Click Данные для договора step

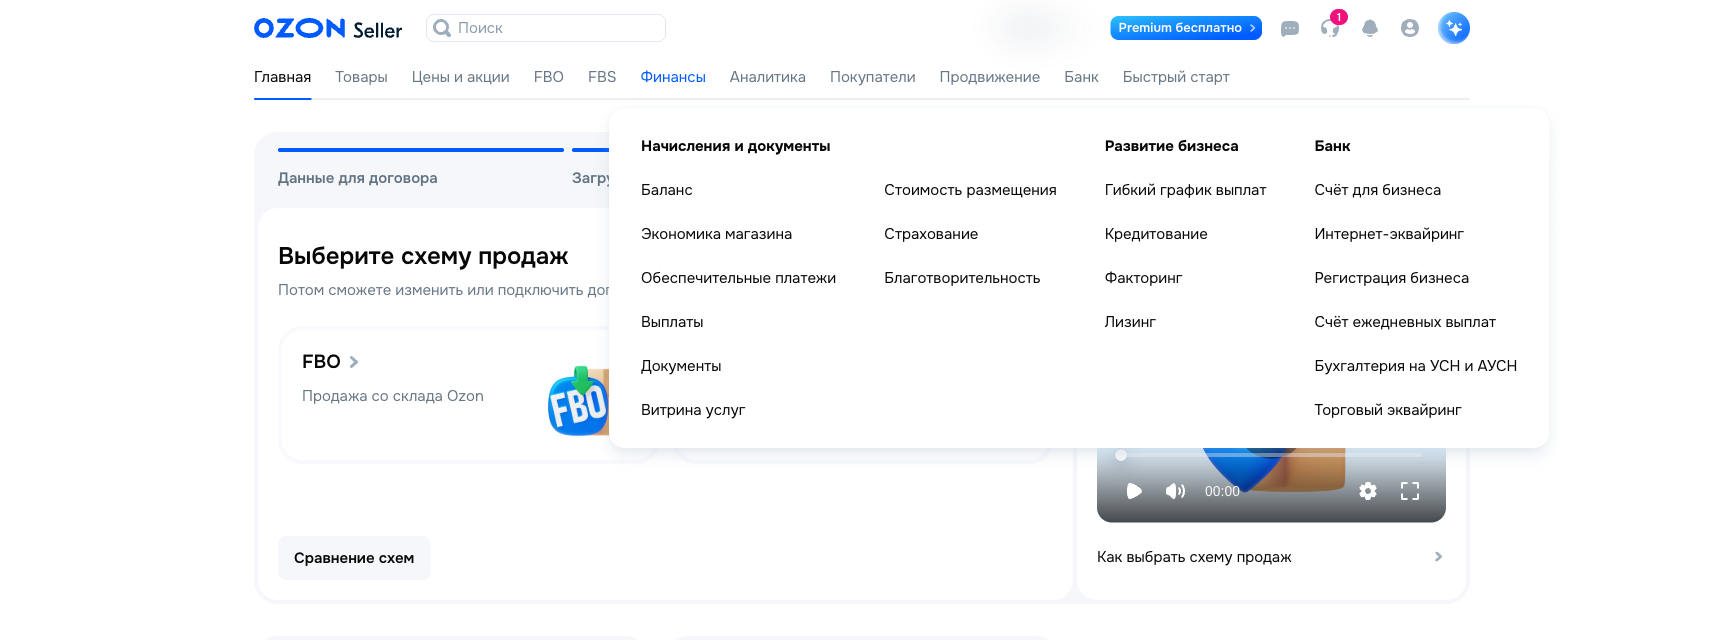click(357, 178)
